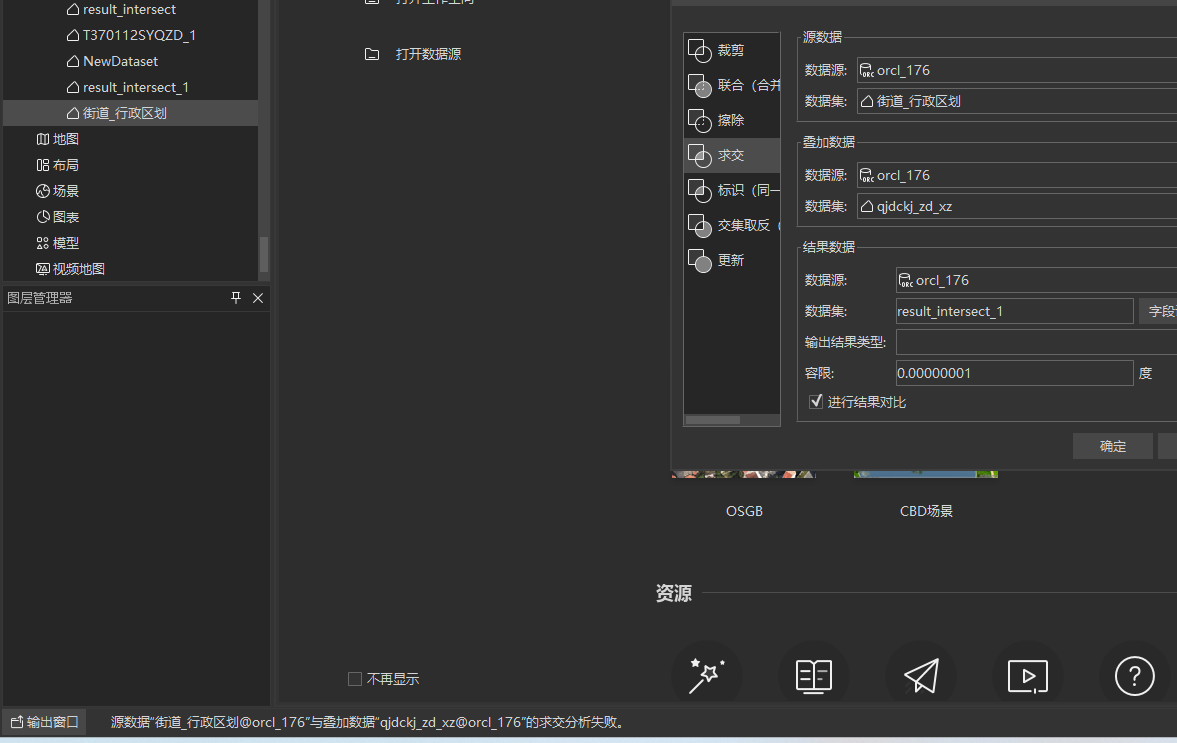1177x743 pixels.
Task: Use the operations list horizontal scrollbar
Action: [x=712, y=420]
